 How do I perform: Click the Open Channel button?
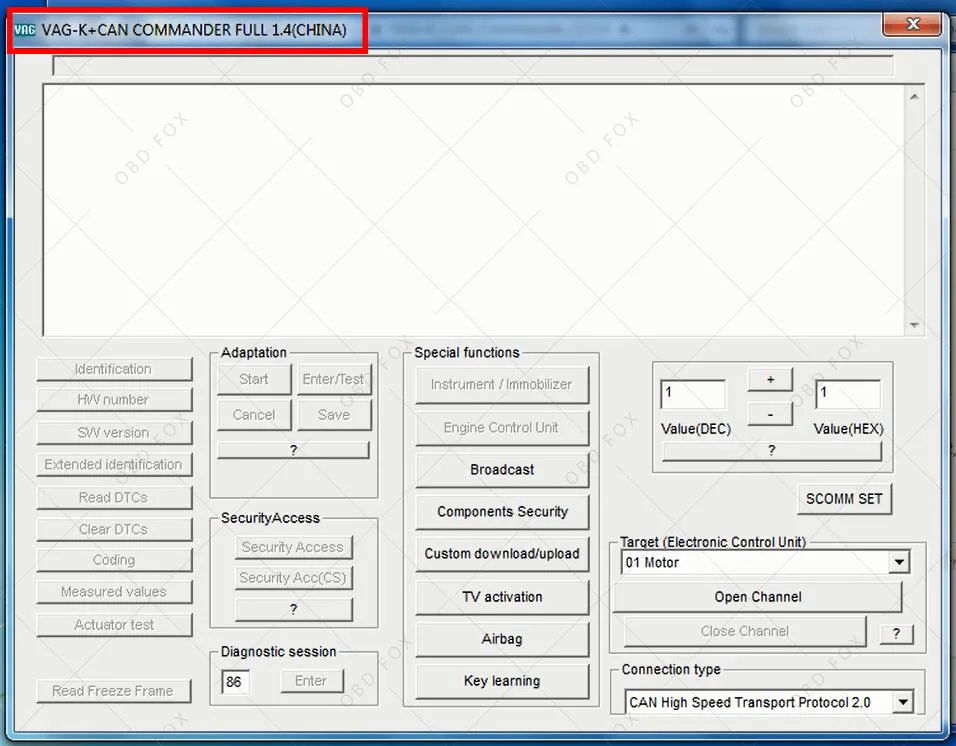757,597
